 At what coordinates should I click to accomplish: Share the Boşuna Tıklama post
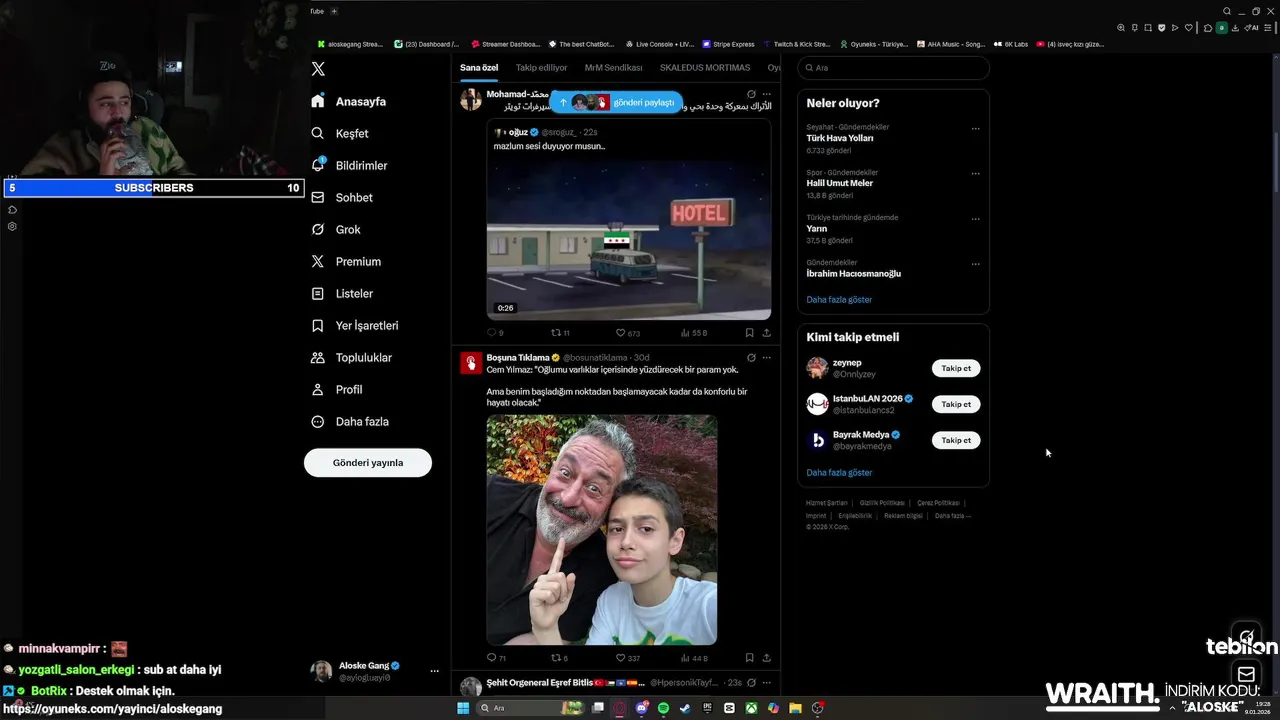click(x=767, y=658)
